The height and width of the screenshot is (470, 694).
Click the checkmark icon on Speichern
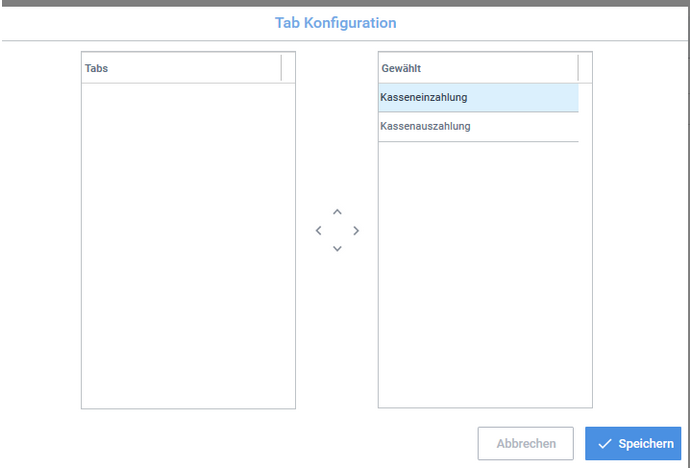point(604,443)
